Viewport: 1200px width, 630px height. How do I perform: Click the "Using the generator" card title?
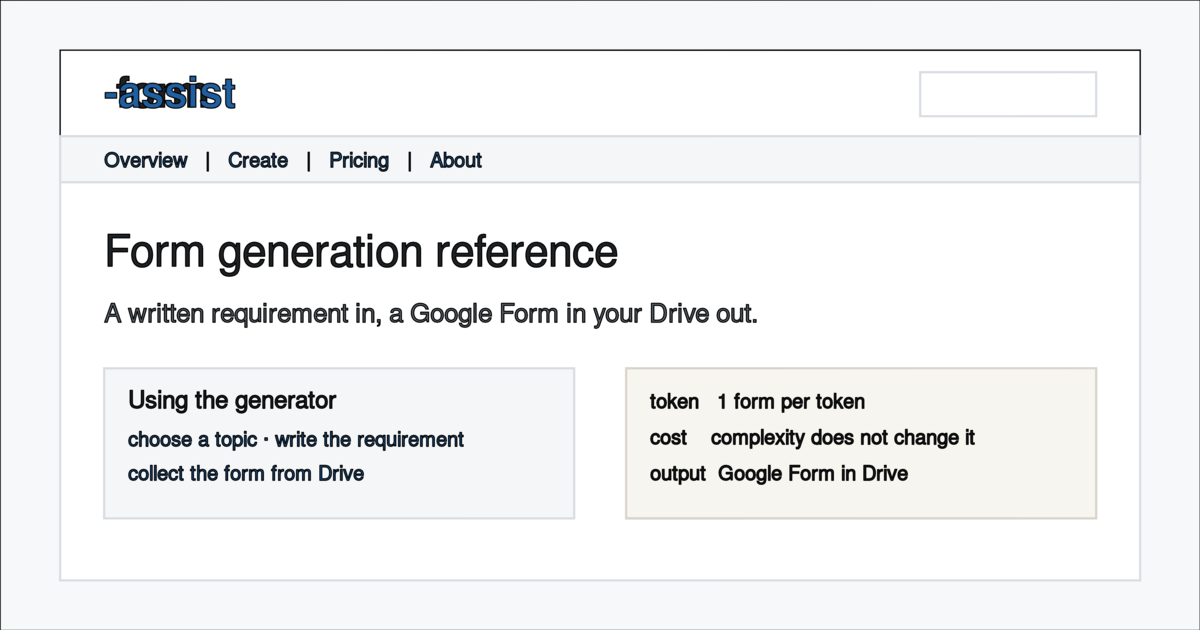pyautogui.click(x=232, y=400)
